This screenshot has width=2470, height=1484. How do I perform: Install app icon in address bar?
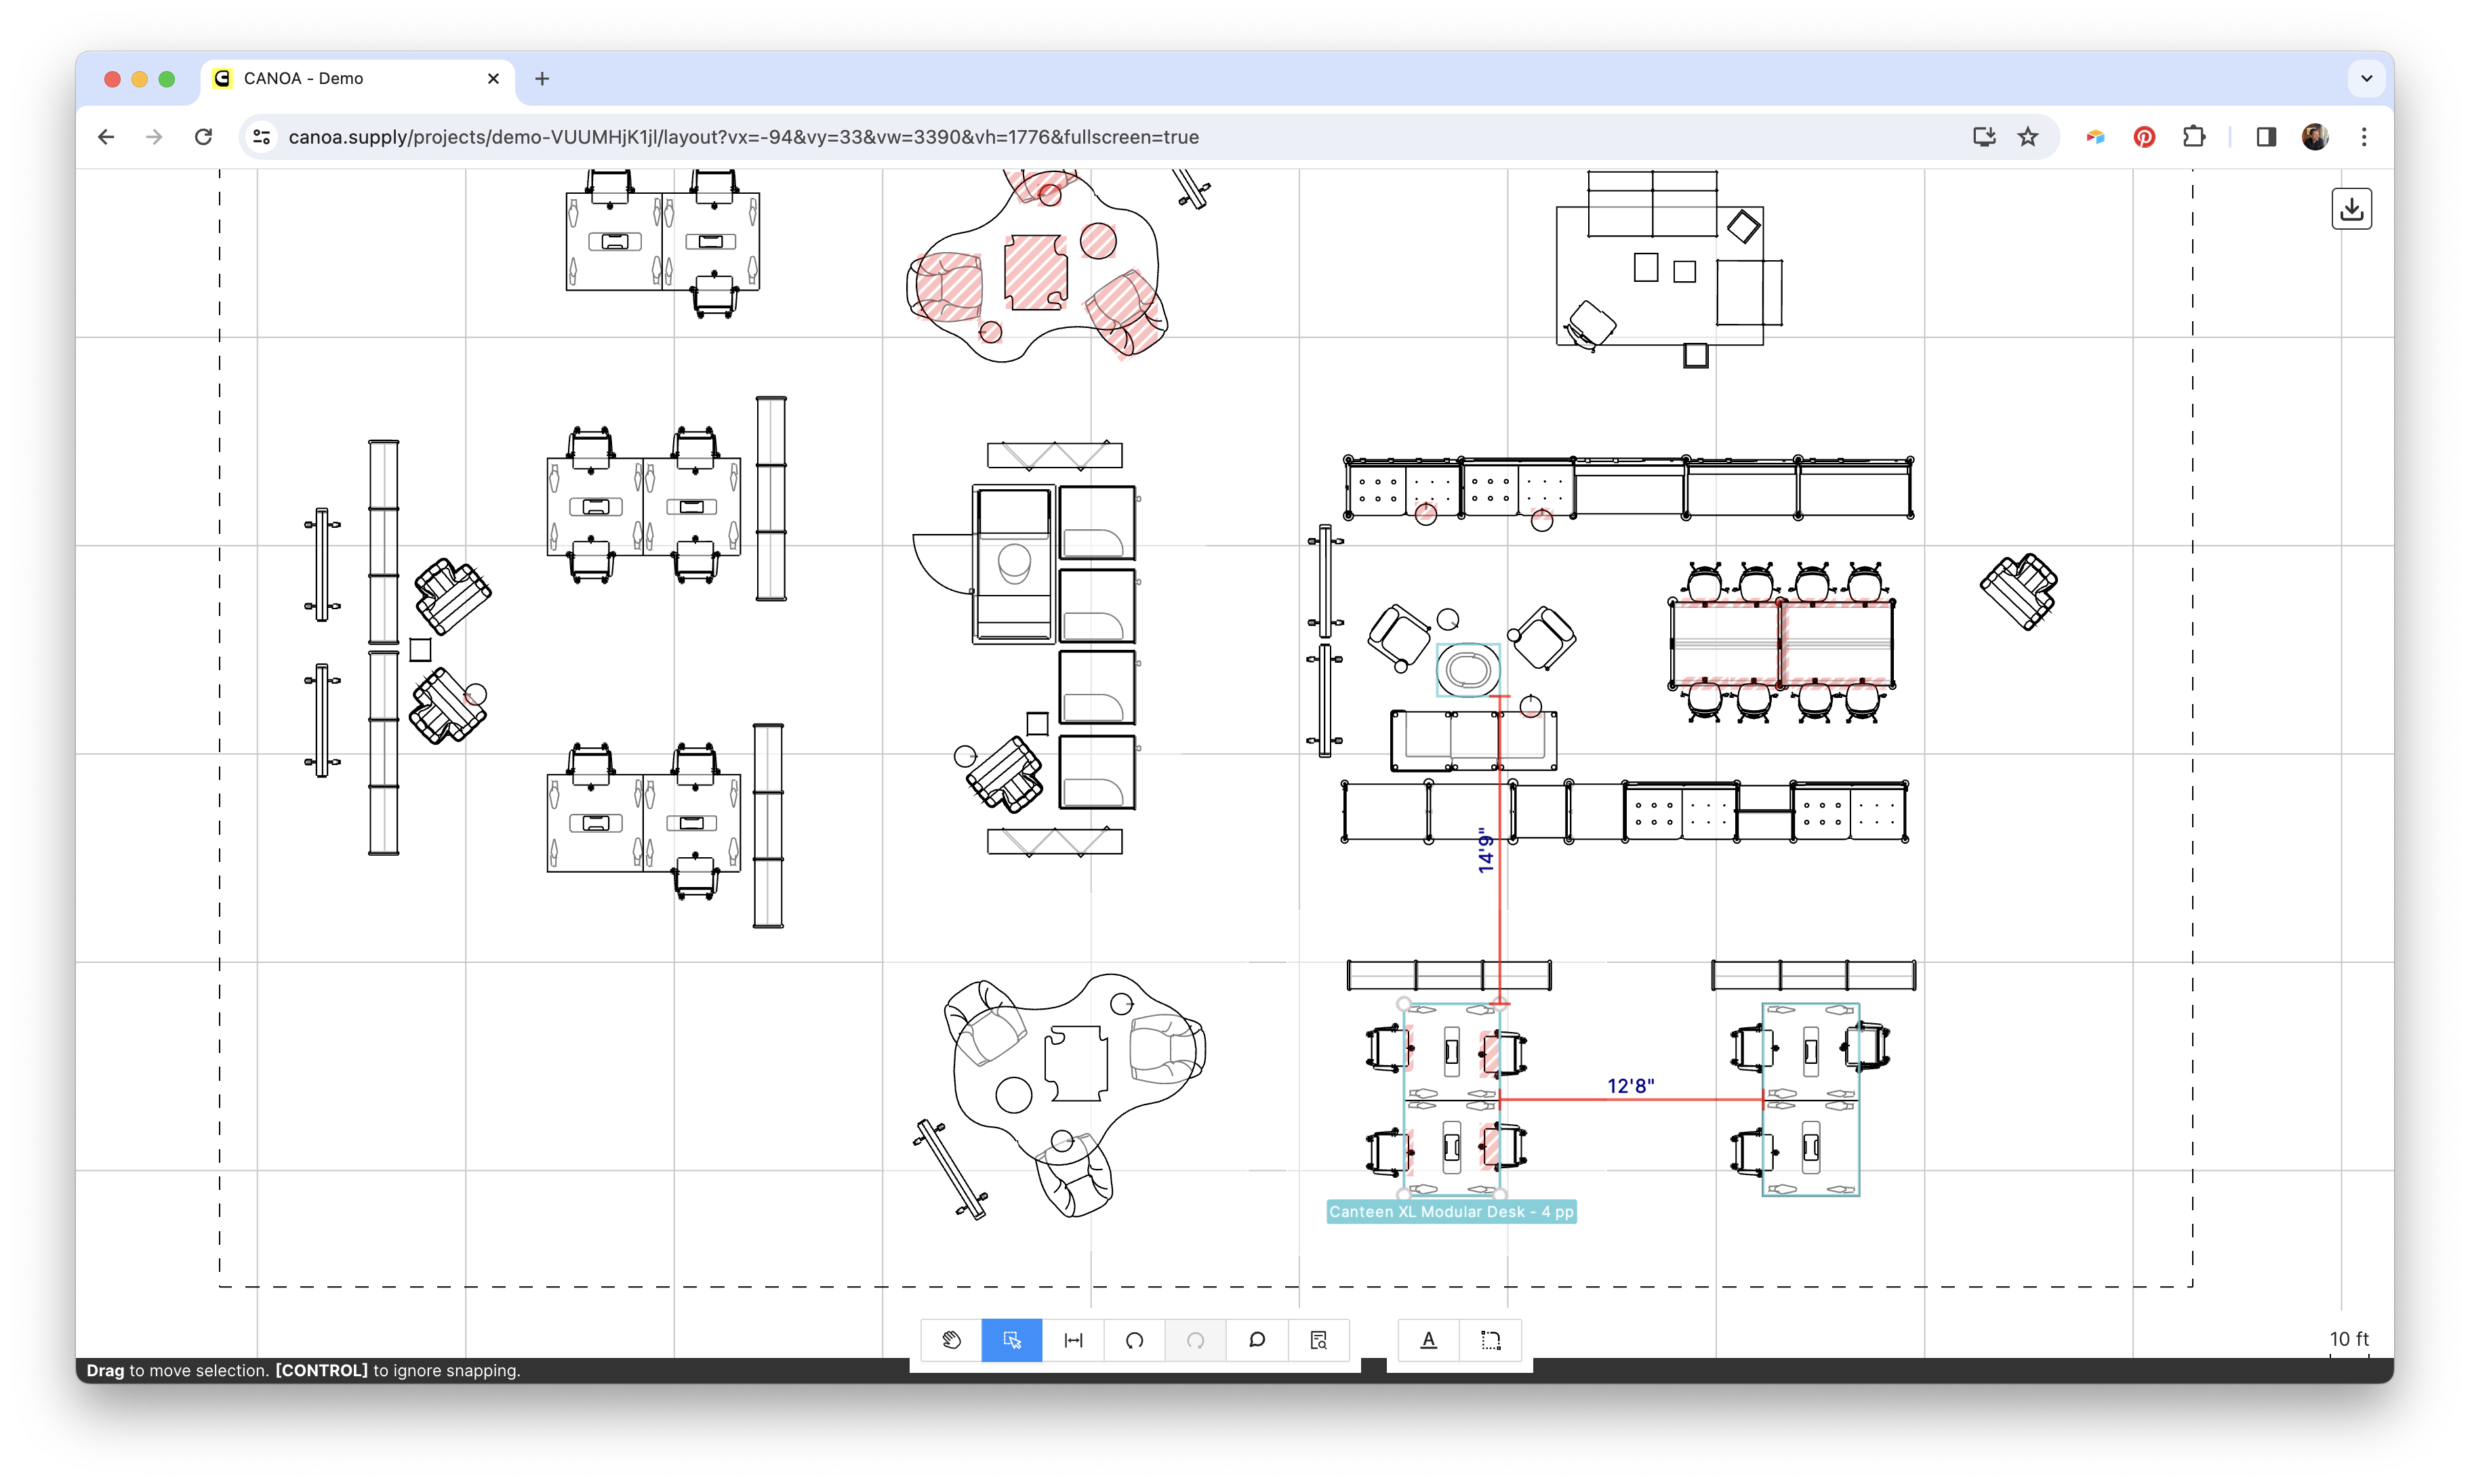pos(1984,137)
